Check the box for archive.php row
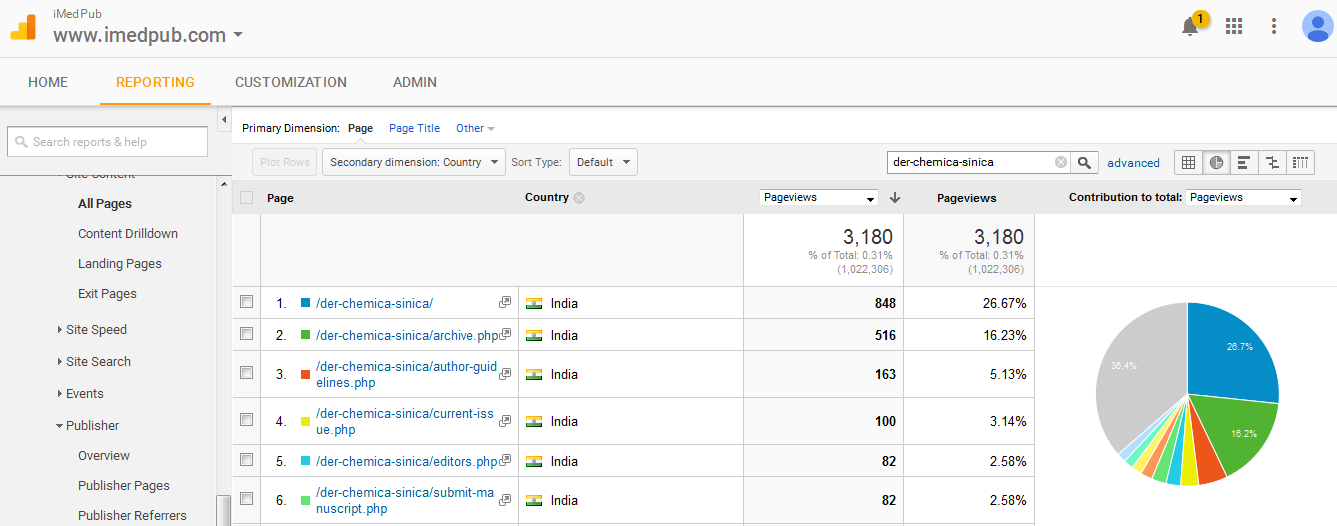Screen dimensions: 1337x526 click(247, 333)
